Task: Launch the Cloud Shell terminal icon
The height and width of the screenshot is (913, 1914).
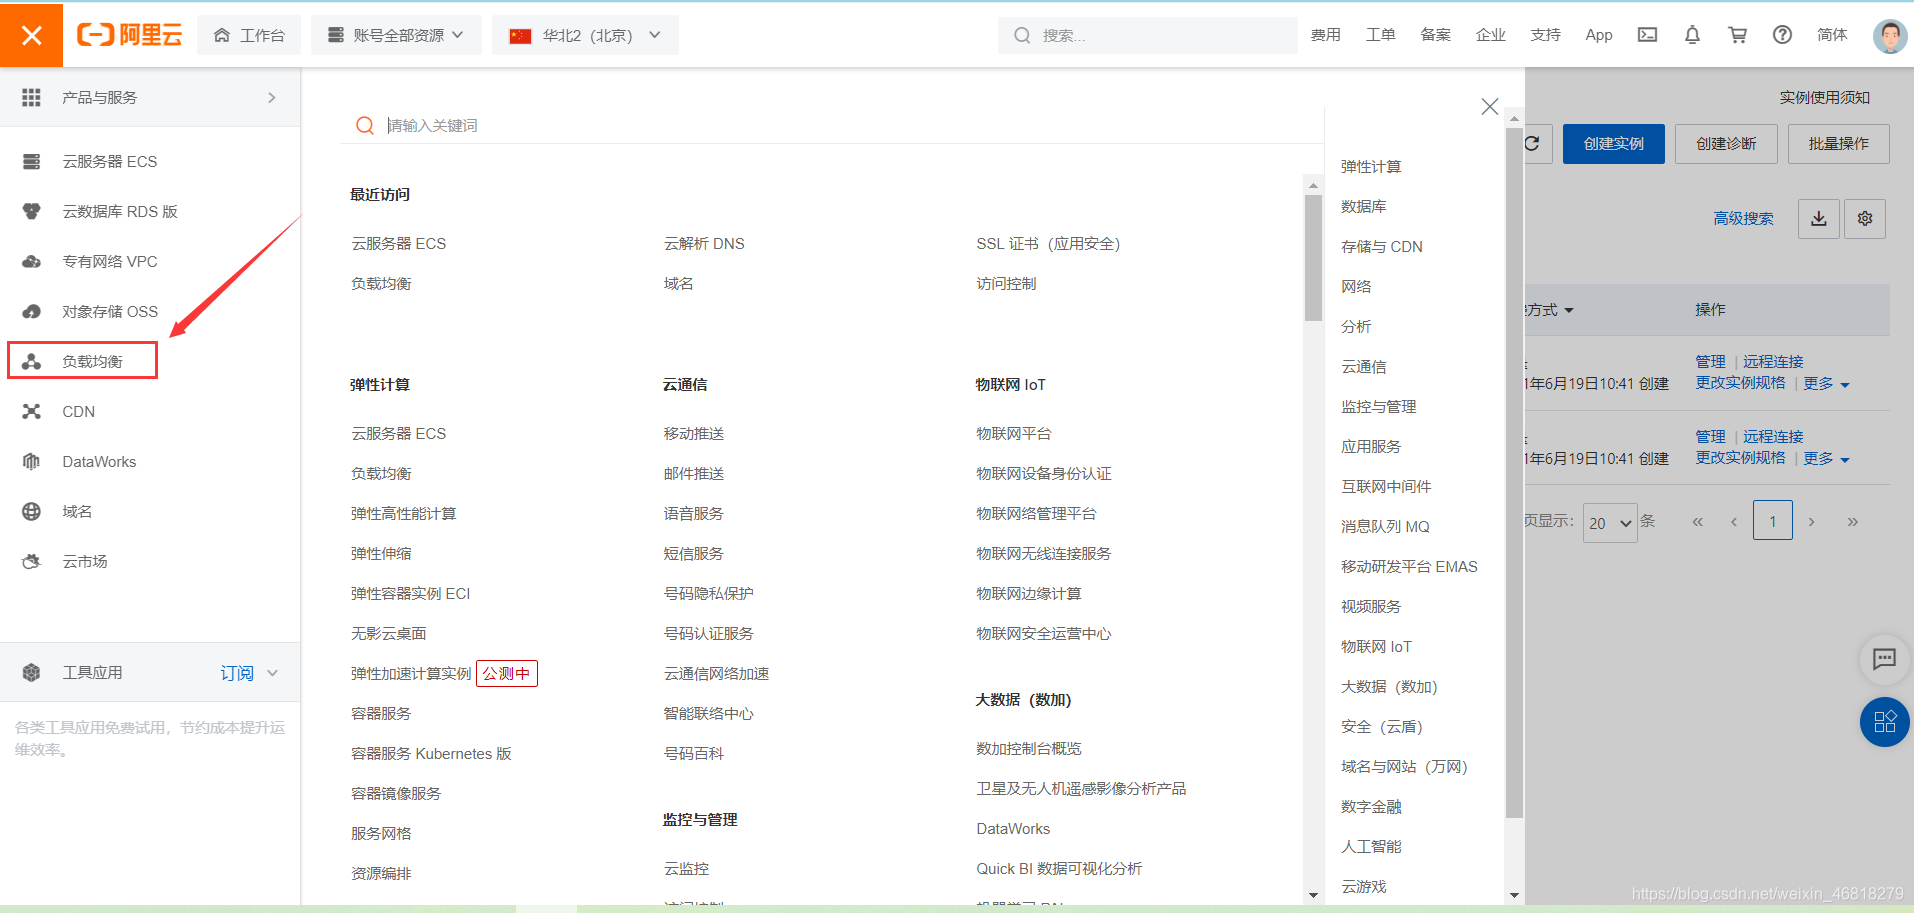Action: 1647,35
